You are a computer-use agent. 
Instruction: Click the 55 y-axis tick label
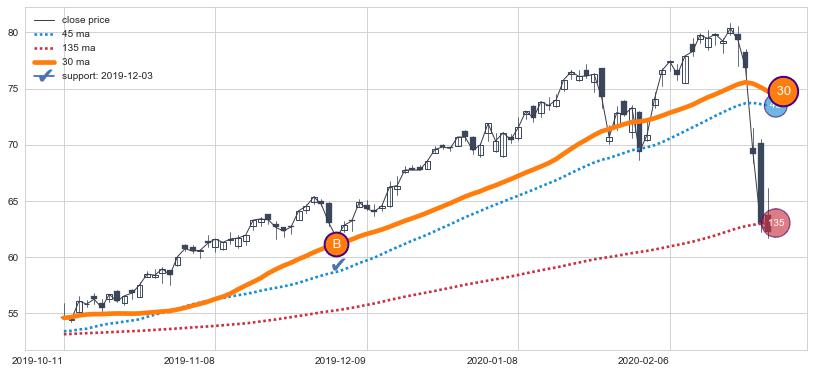click(13, 314)
